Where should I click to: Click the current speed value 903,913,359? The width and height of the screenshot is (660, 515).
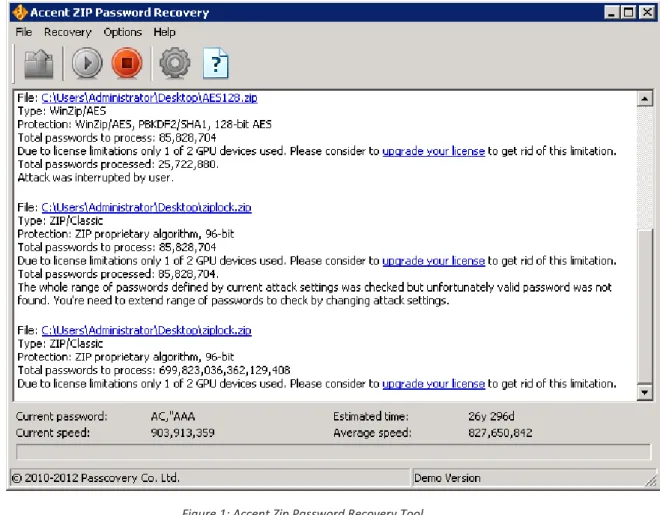point(183,433)
